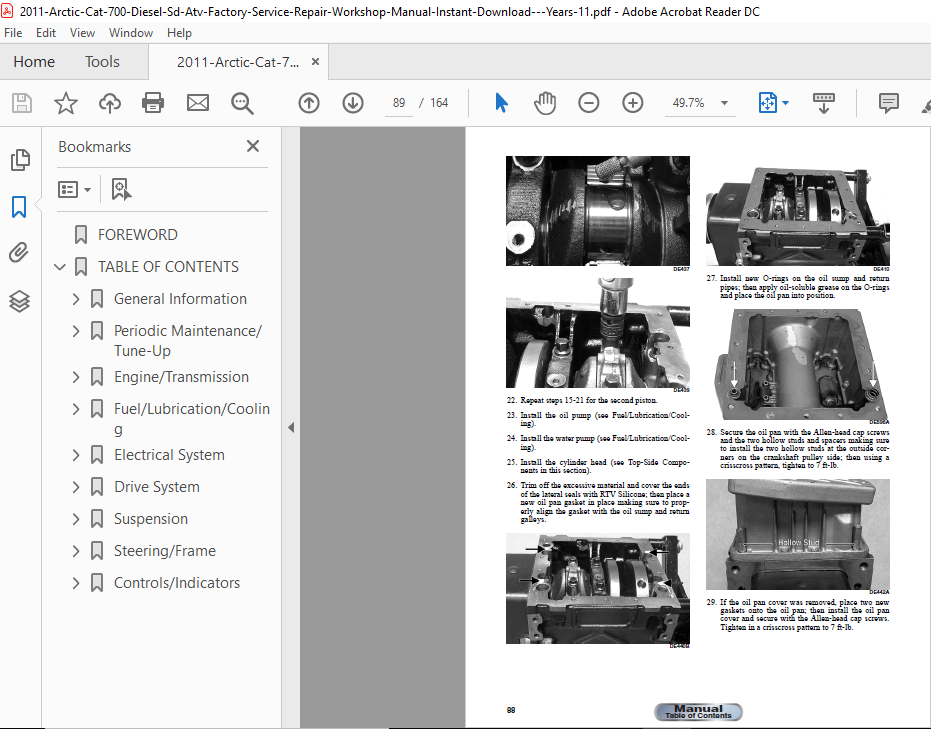931x729 pixels.
Task: Click the crankshaft bearing photo DE437
Action: (x=597, y=211)
